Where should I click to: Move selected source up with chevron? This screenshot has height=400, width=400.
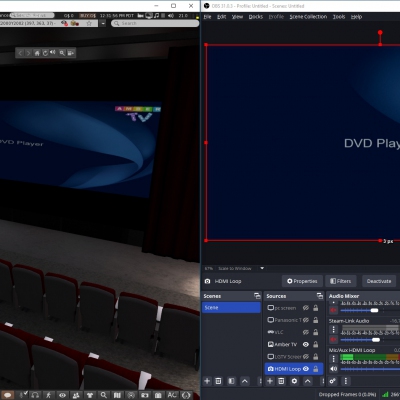tap(307, 381)
